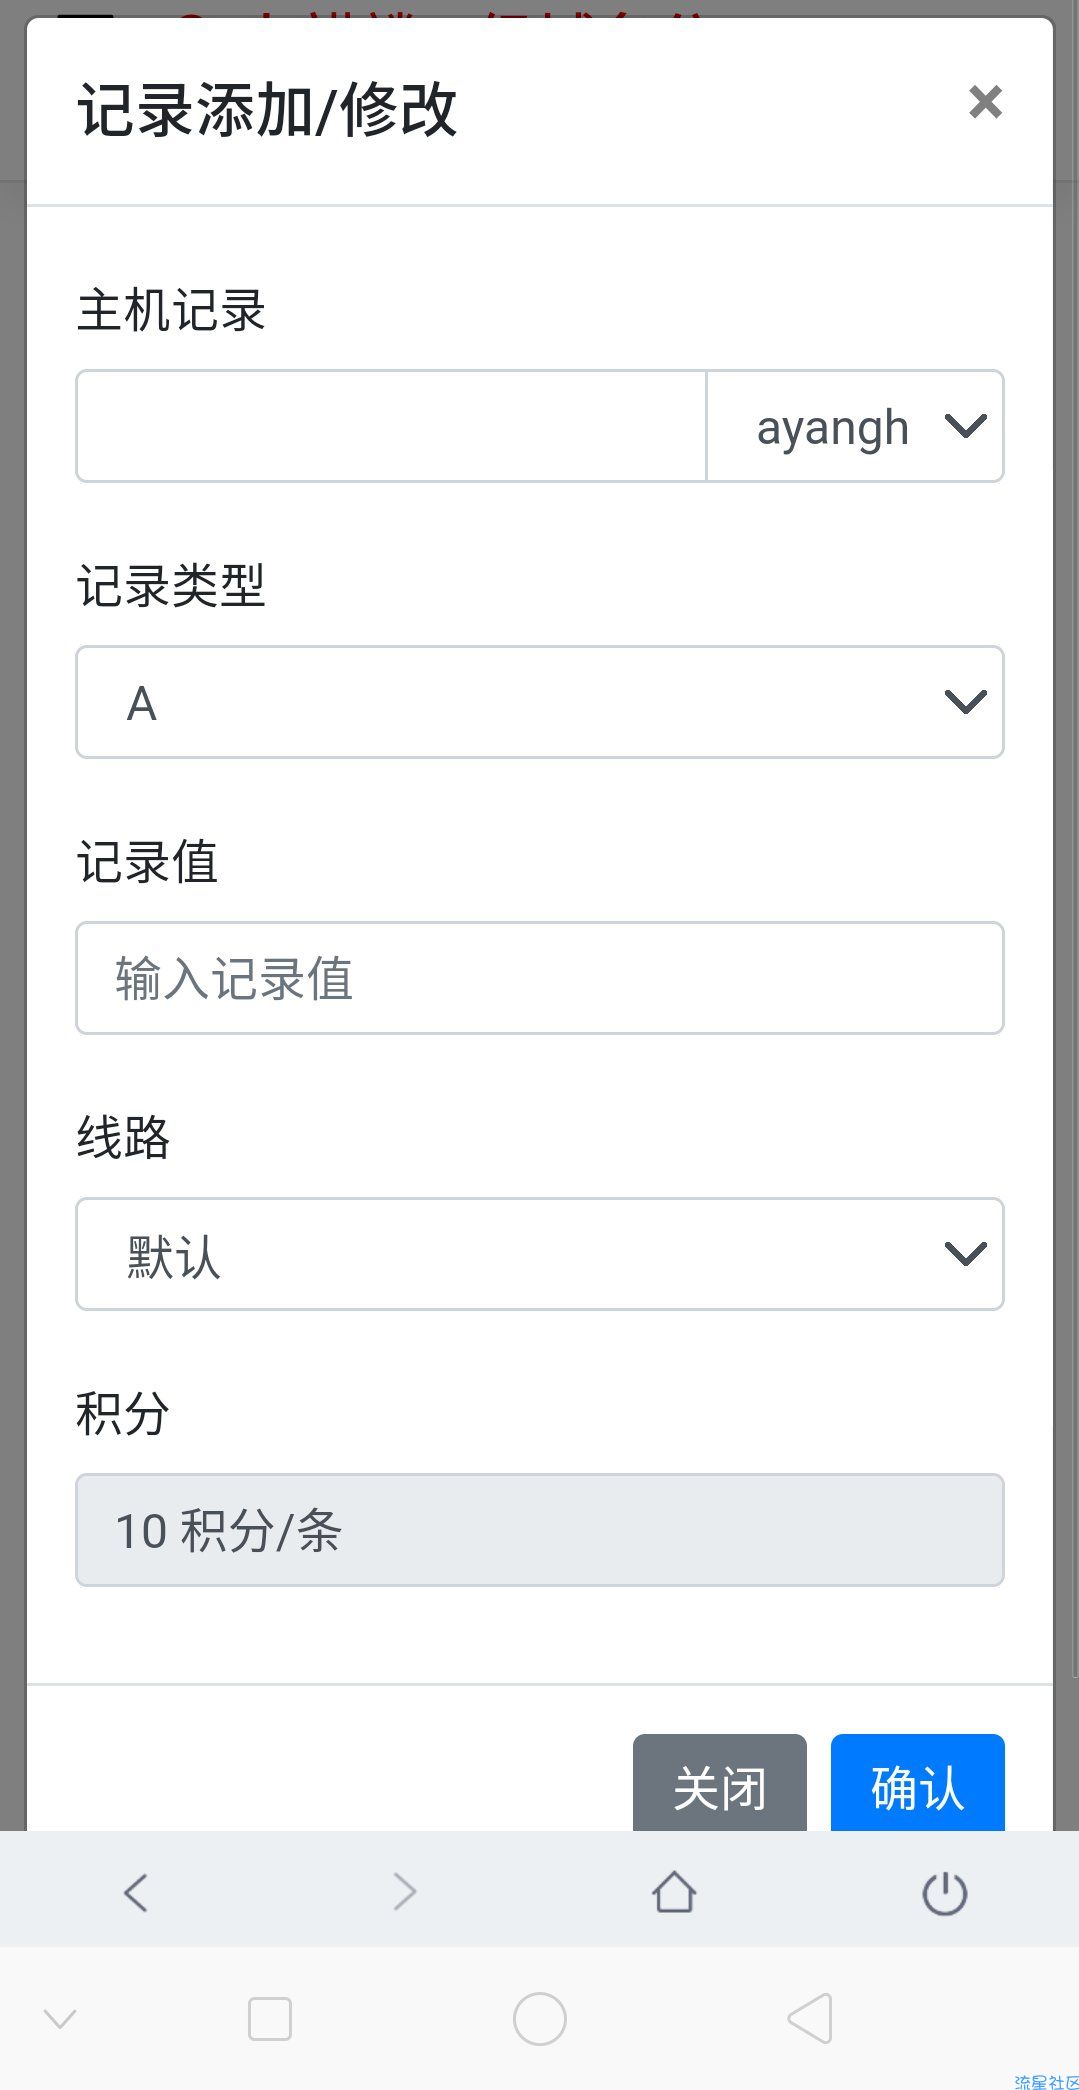Expand the 记录类型 dropdown showing A
The width and height of the screenshot is (1079, 2090).
tap(540, 702)
